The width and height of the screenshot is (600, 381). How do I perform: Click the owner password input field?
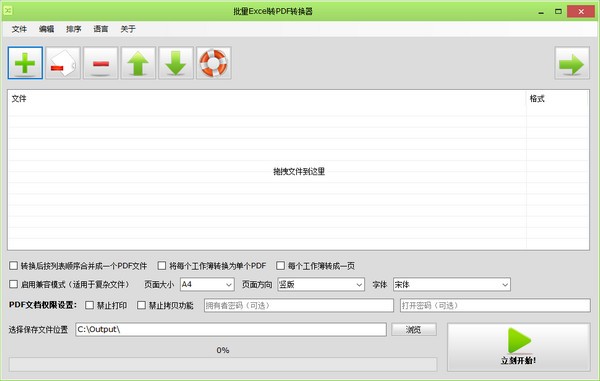(x=299, y=306)
